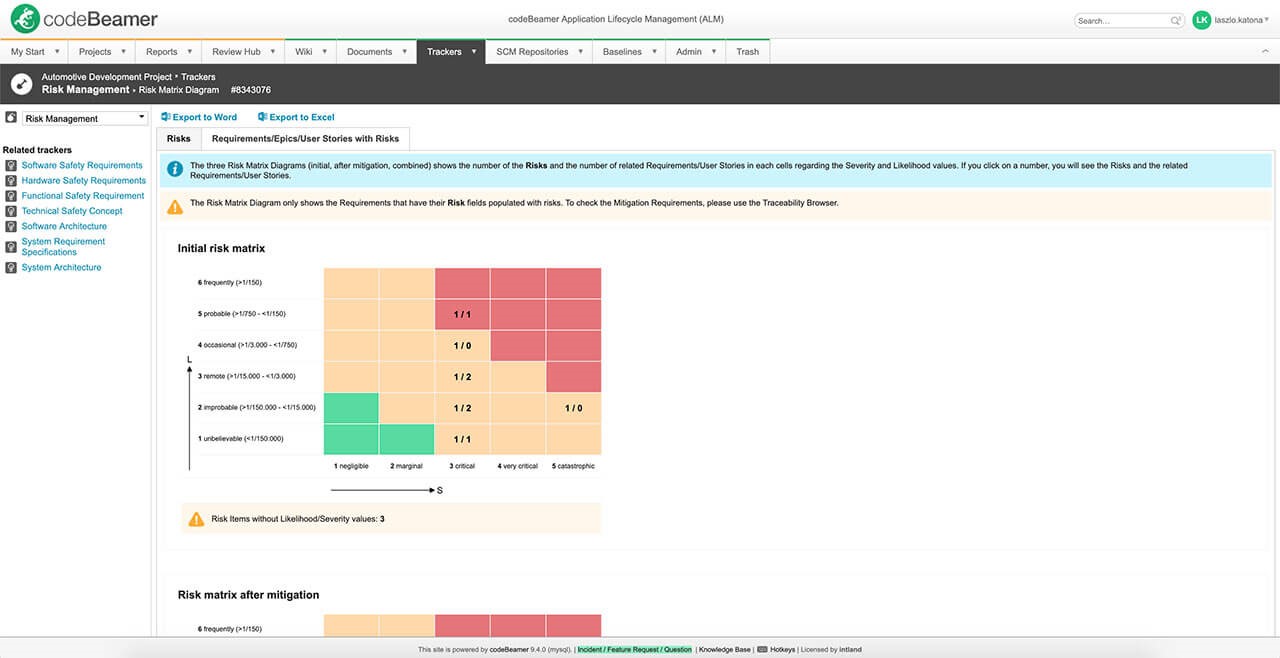1280x658 pixels.
Task: Click the search magnifier icon
Action: 1176,20
